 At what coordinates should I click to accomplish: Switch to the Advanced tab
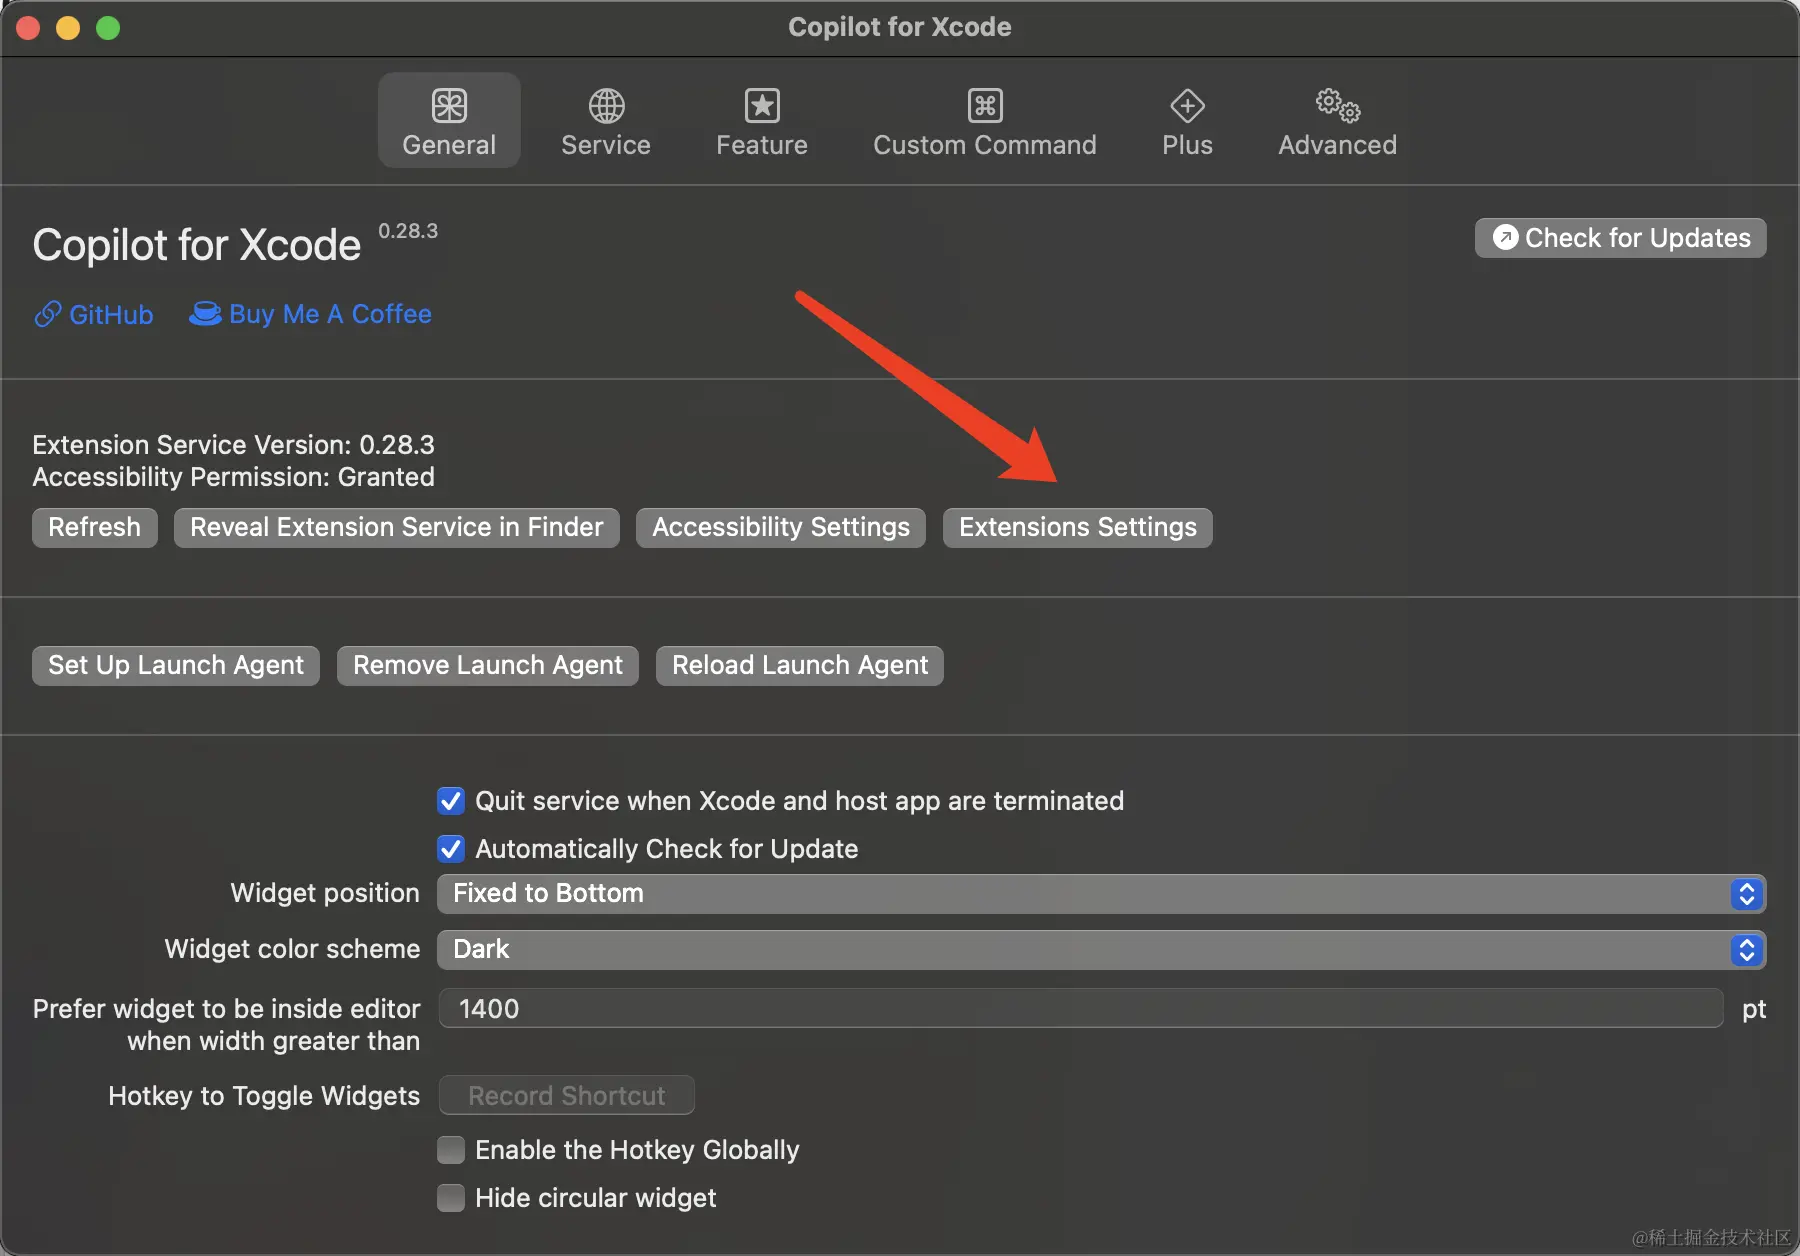(1337, 122)
